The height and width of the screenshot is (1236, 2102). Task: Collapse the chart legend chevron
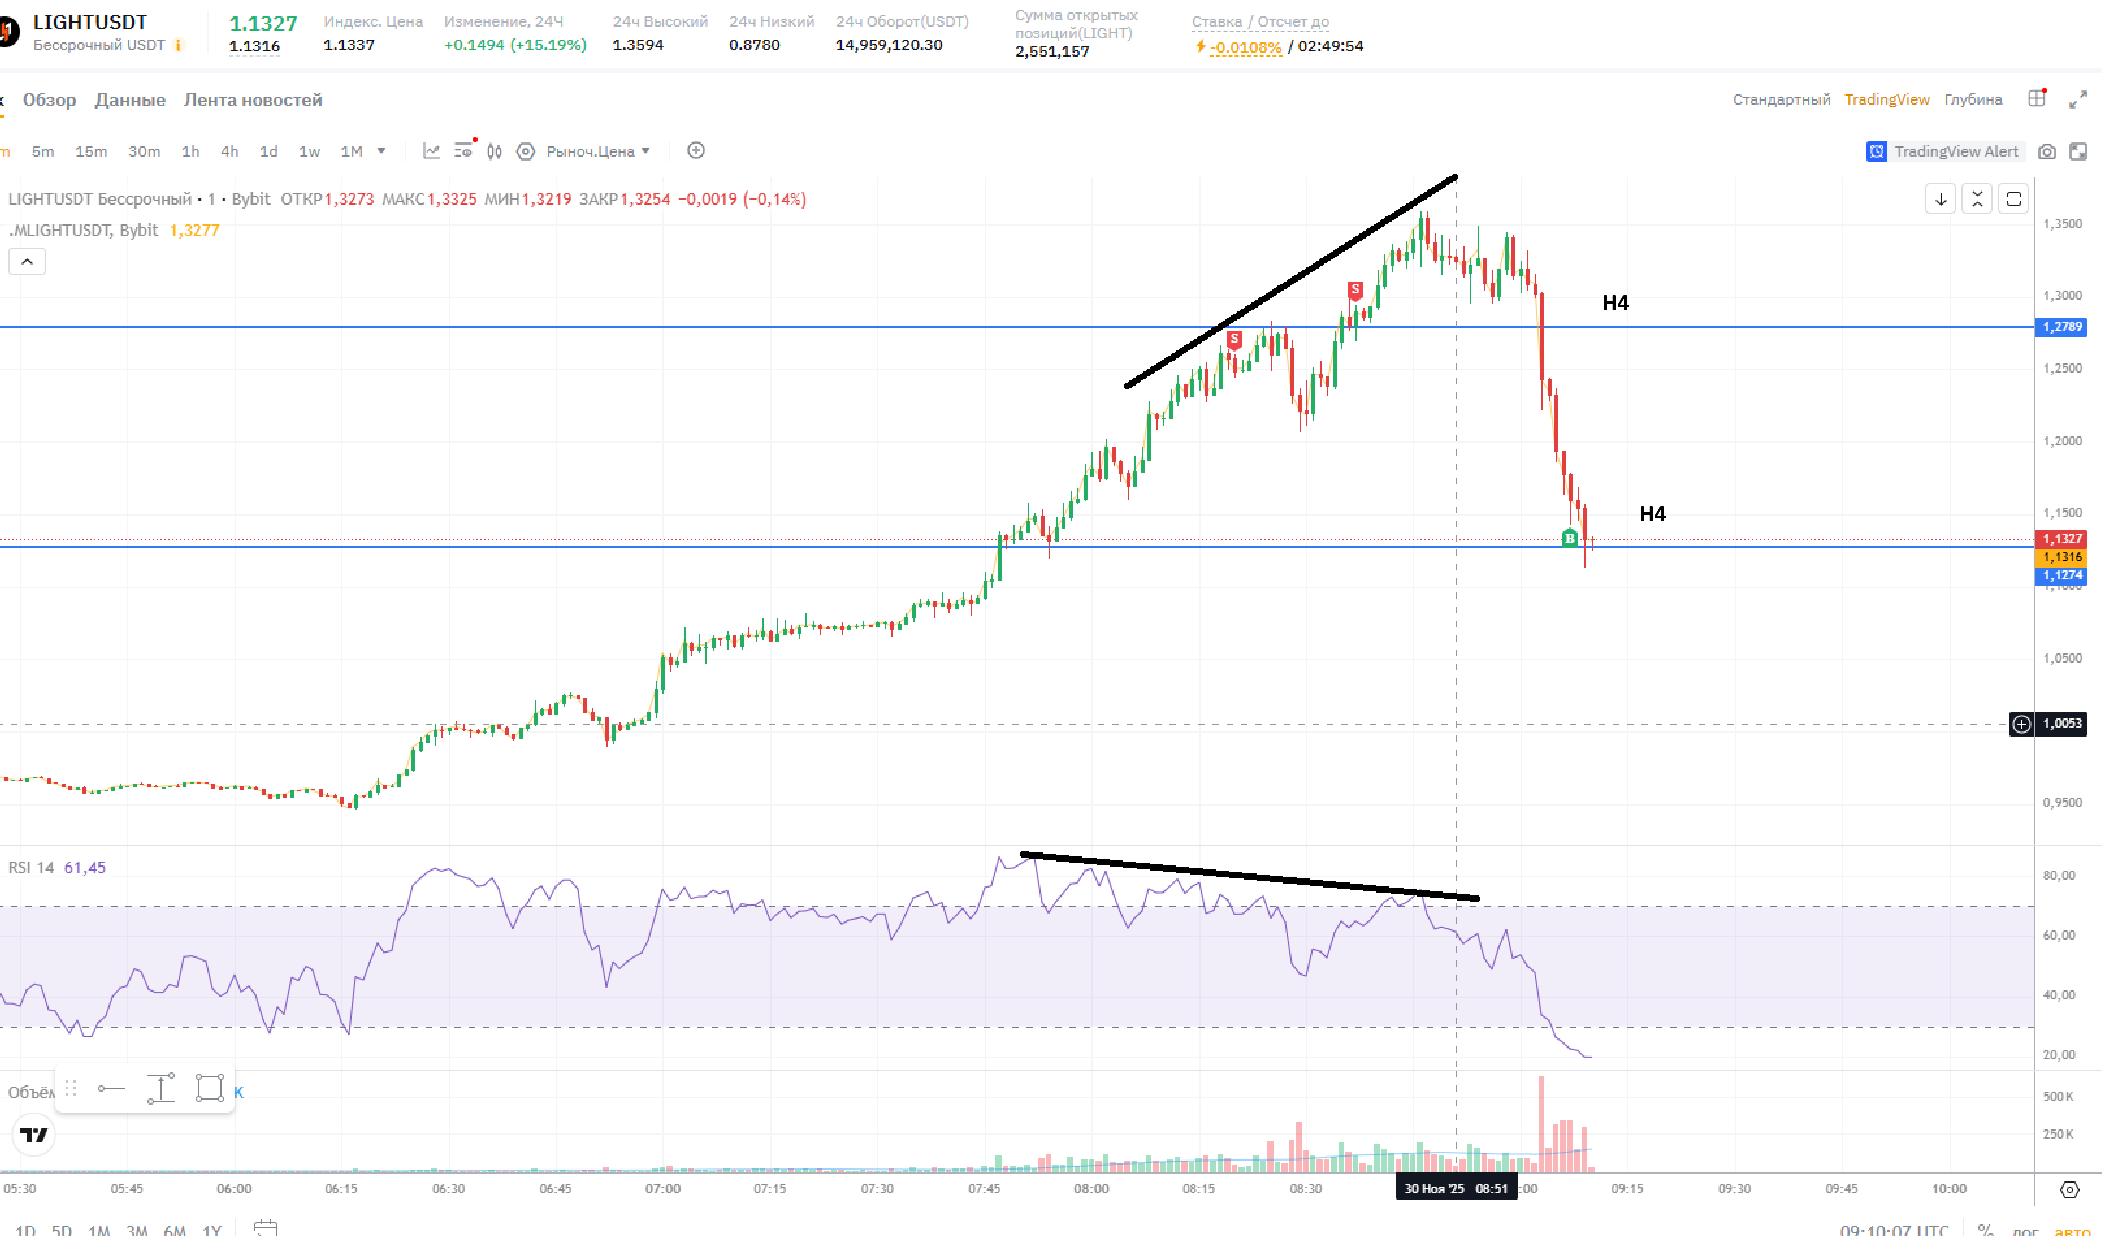(x=27, y=262)
